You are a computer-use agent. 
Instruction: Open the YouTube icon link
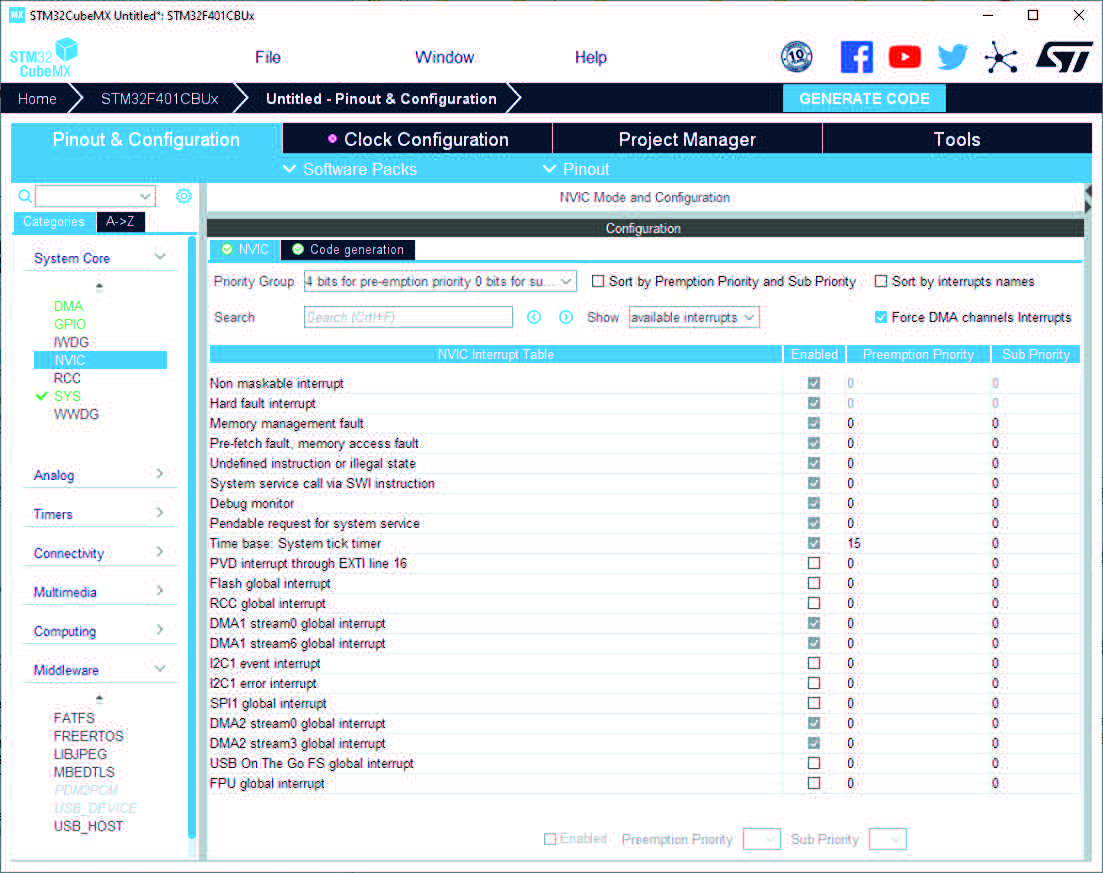point(905,57)
